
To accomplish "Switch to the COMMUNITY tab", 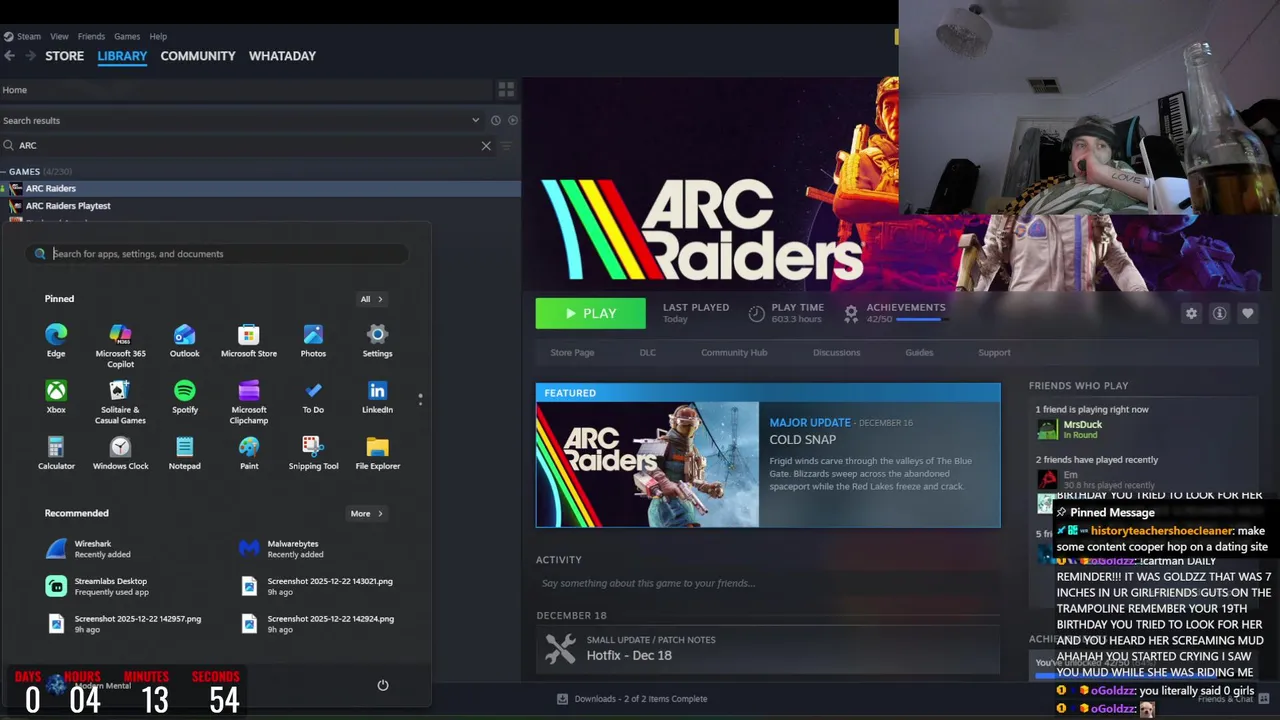I will [x=198, y=56].
